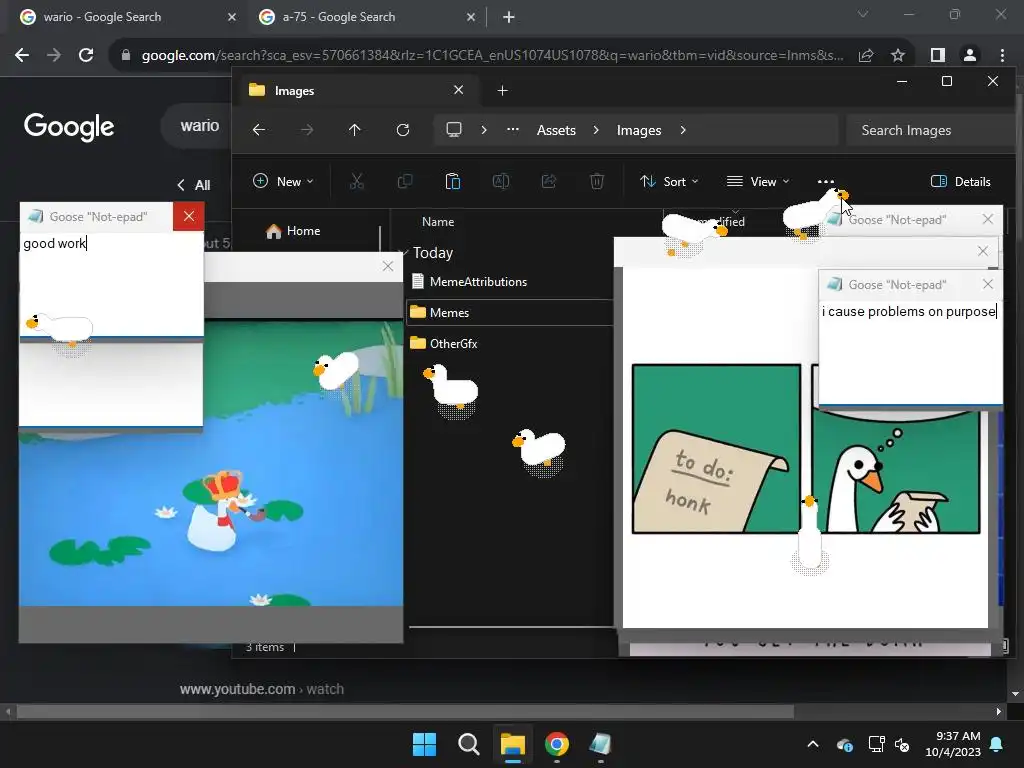Screen dimensions: 1024x768
Task: Collapse the Today group in file list
Action: [x=404, y=253]
